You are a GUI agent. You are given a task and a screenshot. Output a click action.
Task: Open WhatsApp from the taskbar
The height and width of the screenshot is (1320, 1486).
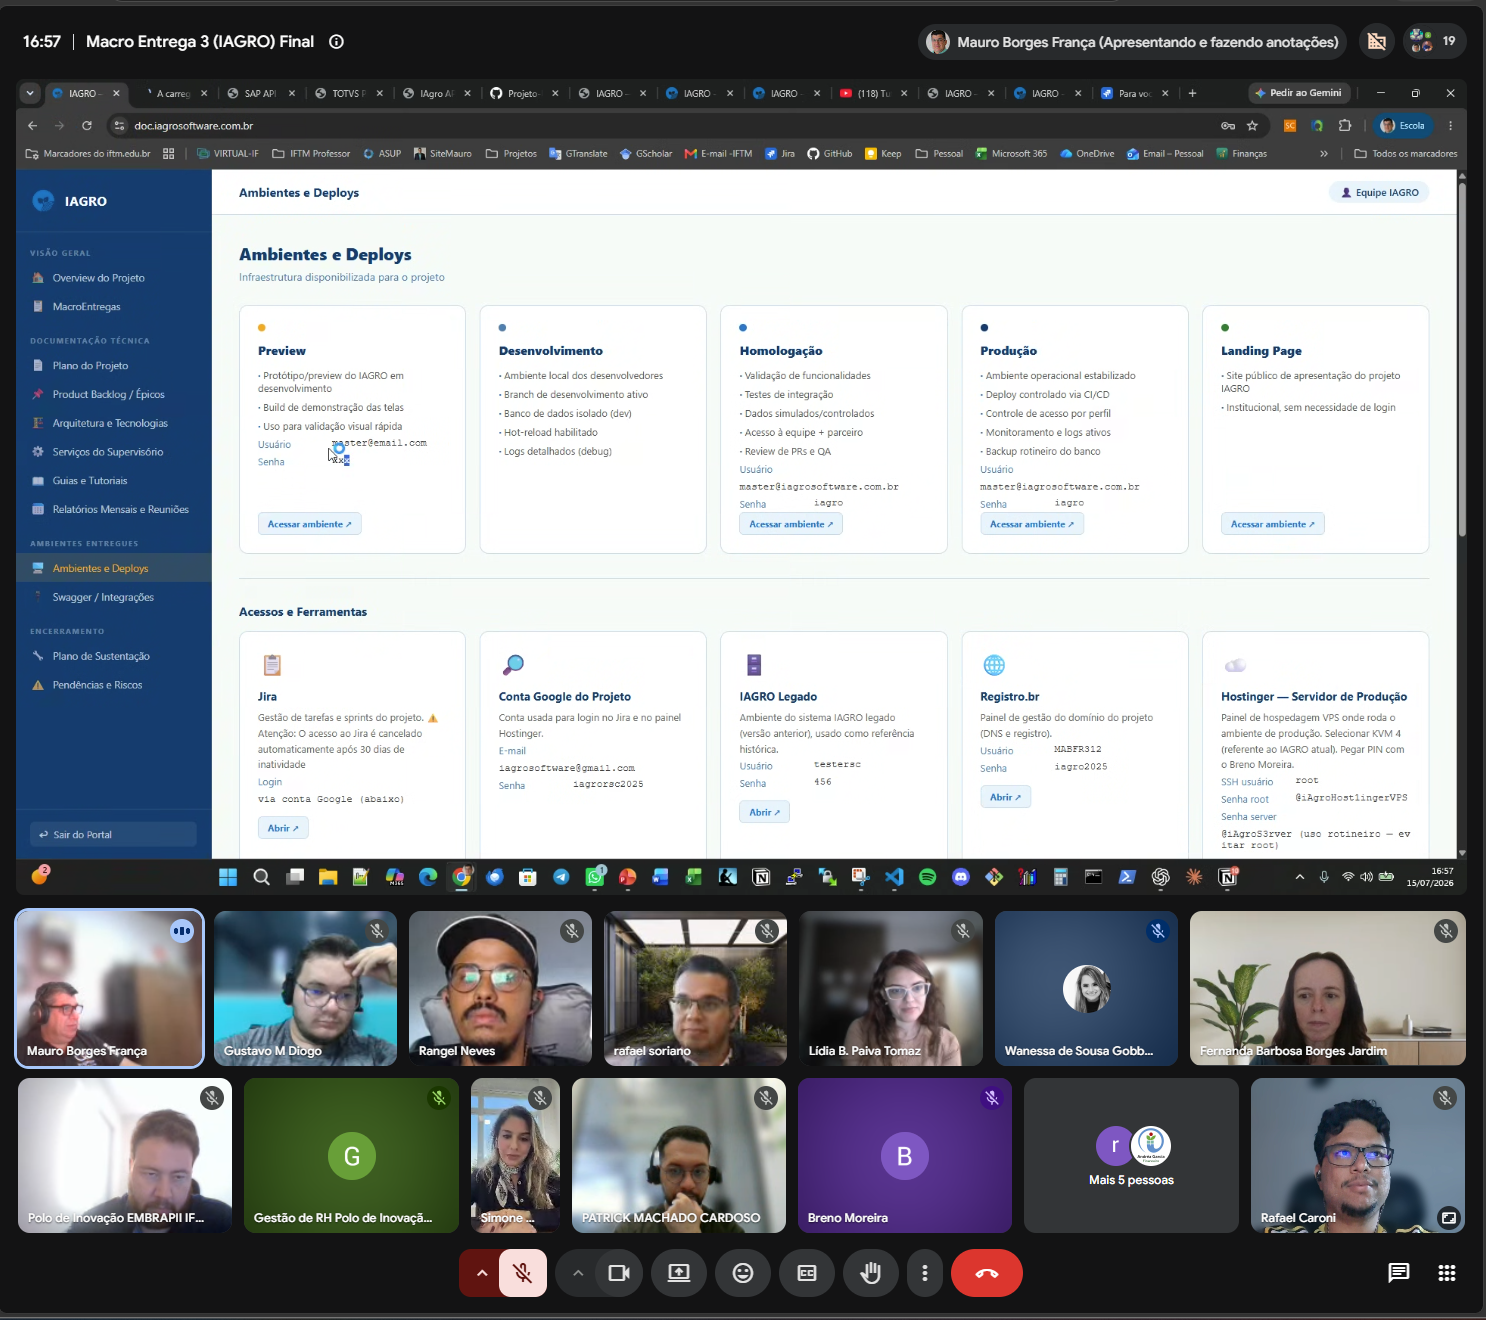[595, 877]
